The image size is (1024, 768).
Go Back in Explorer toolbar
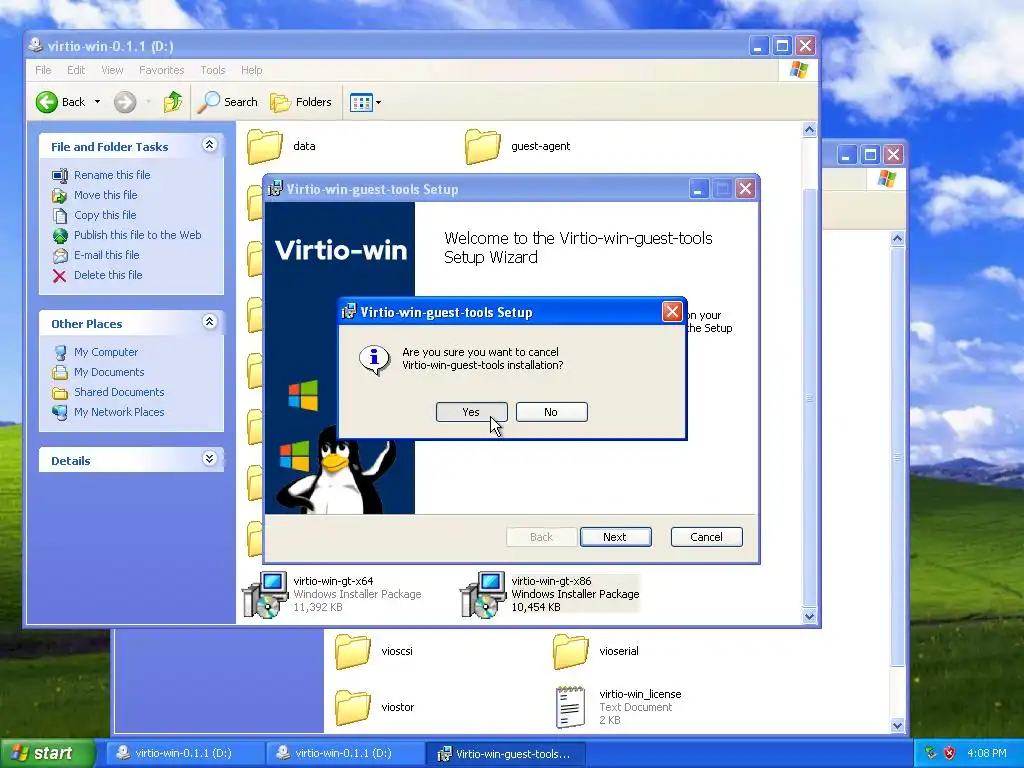(61, 102)
